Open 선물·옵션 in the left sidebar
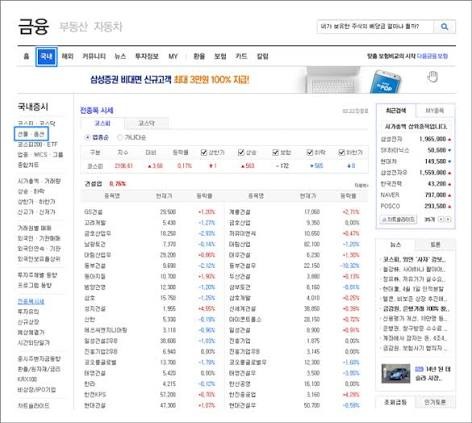 click(x=31, y=134)
